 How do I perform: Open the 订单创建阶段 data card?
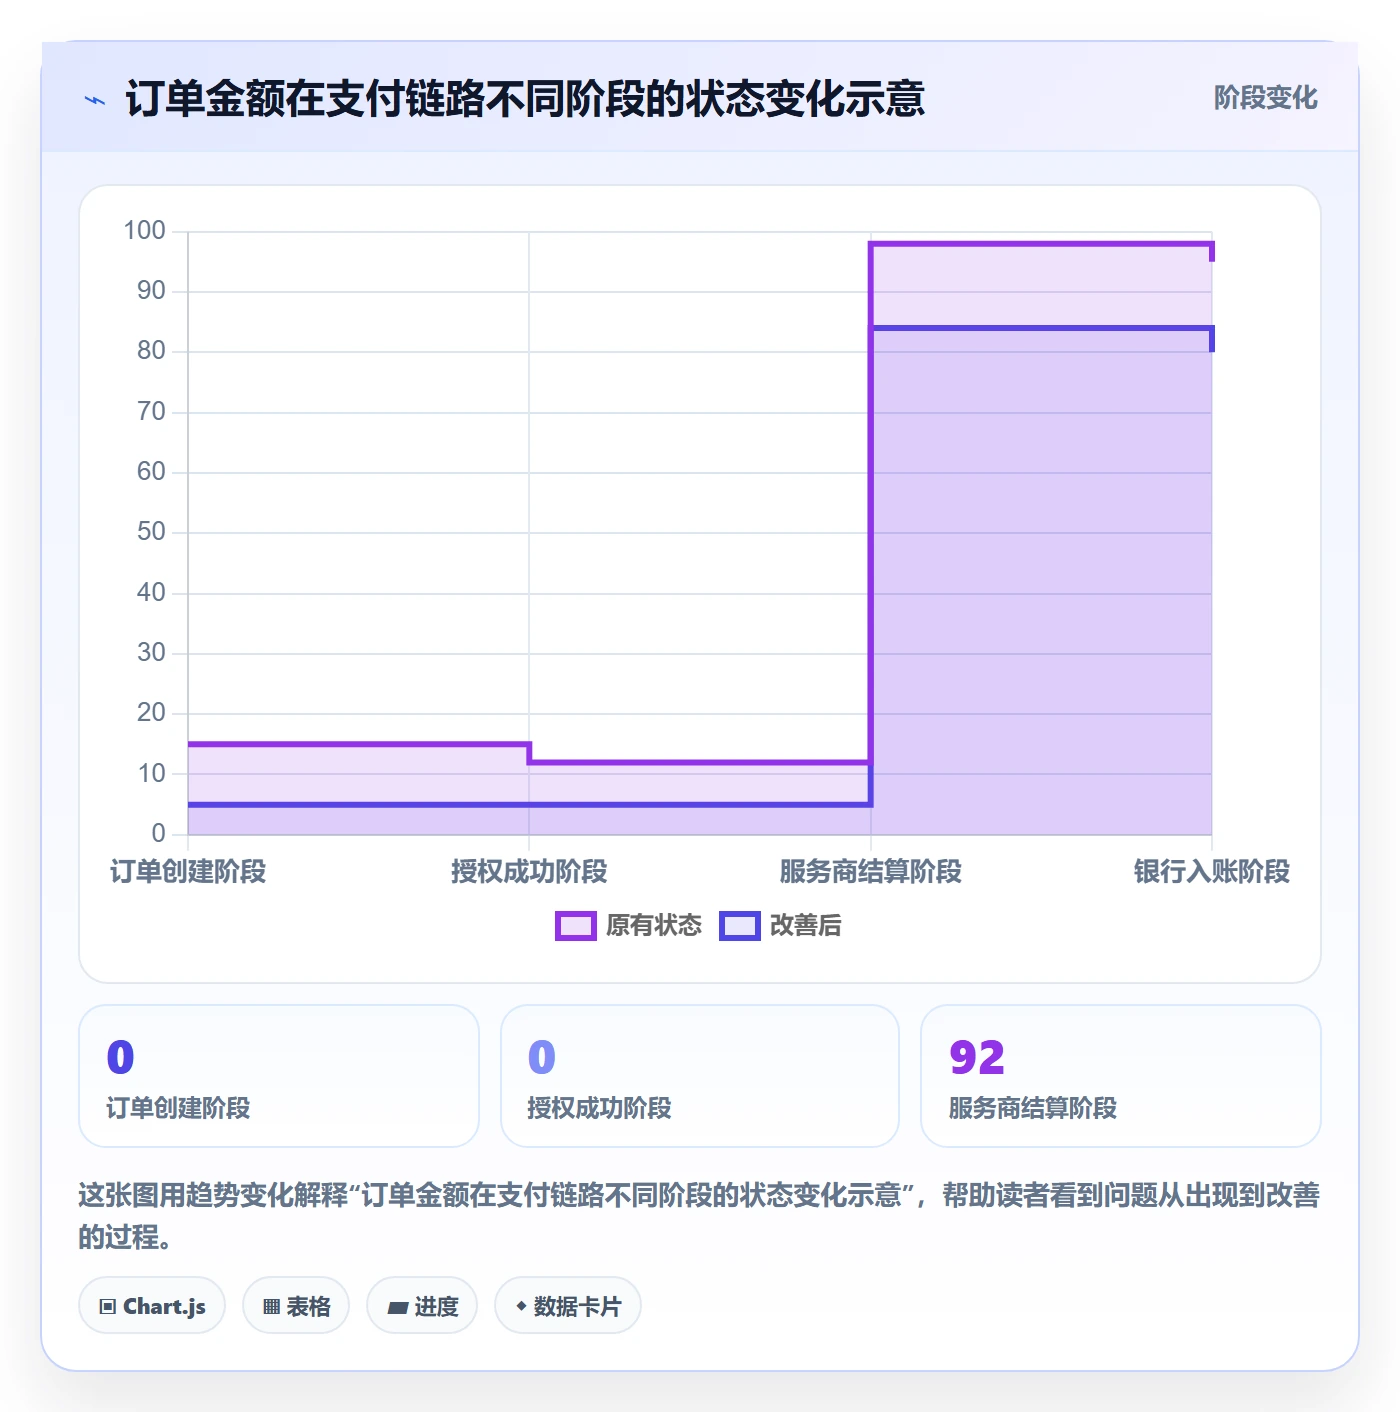point(279,1076)
